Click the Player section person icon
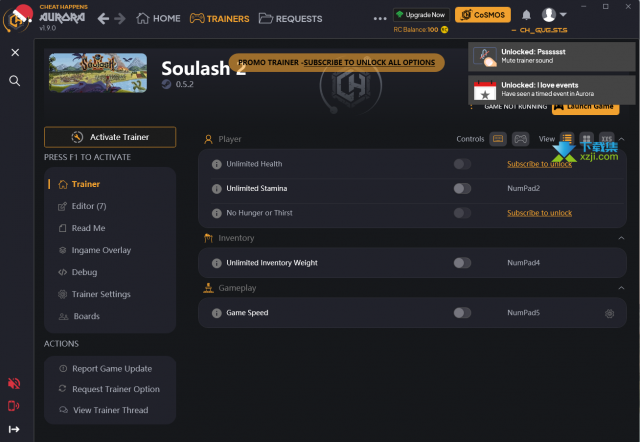 click(x=208, y=140)
